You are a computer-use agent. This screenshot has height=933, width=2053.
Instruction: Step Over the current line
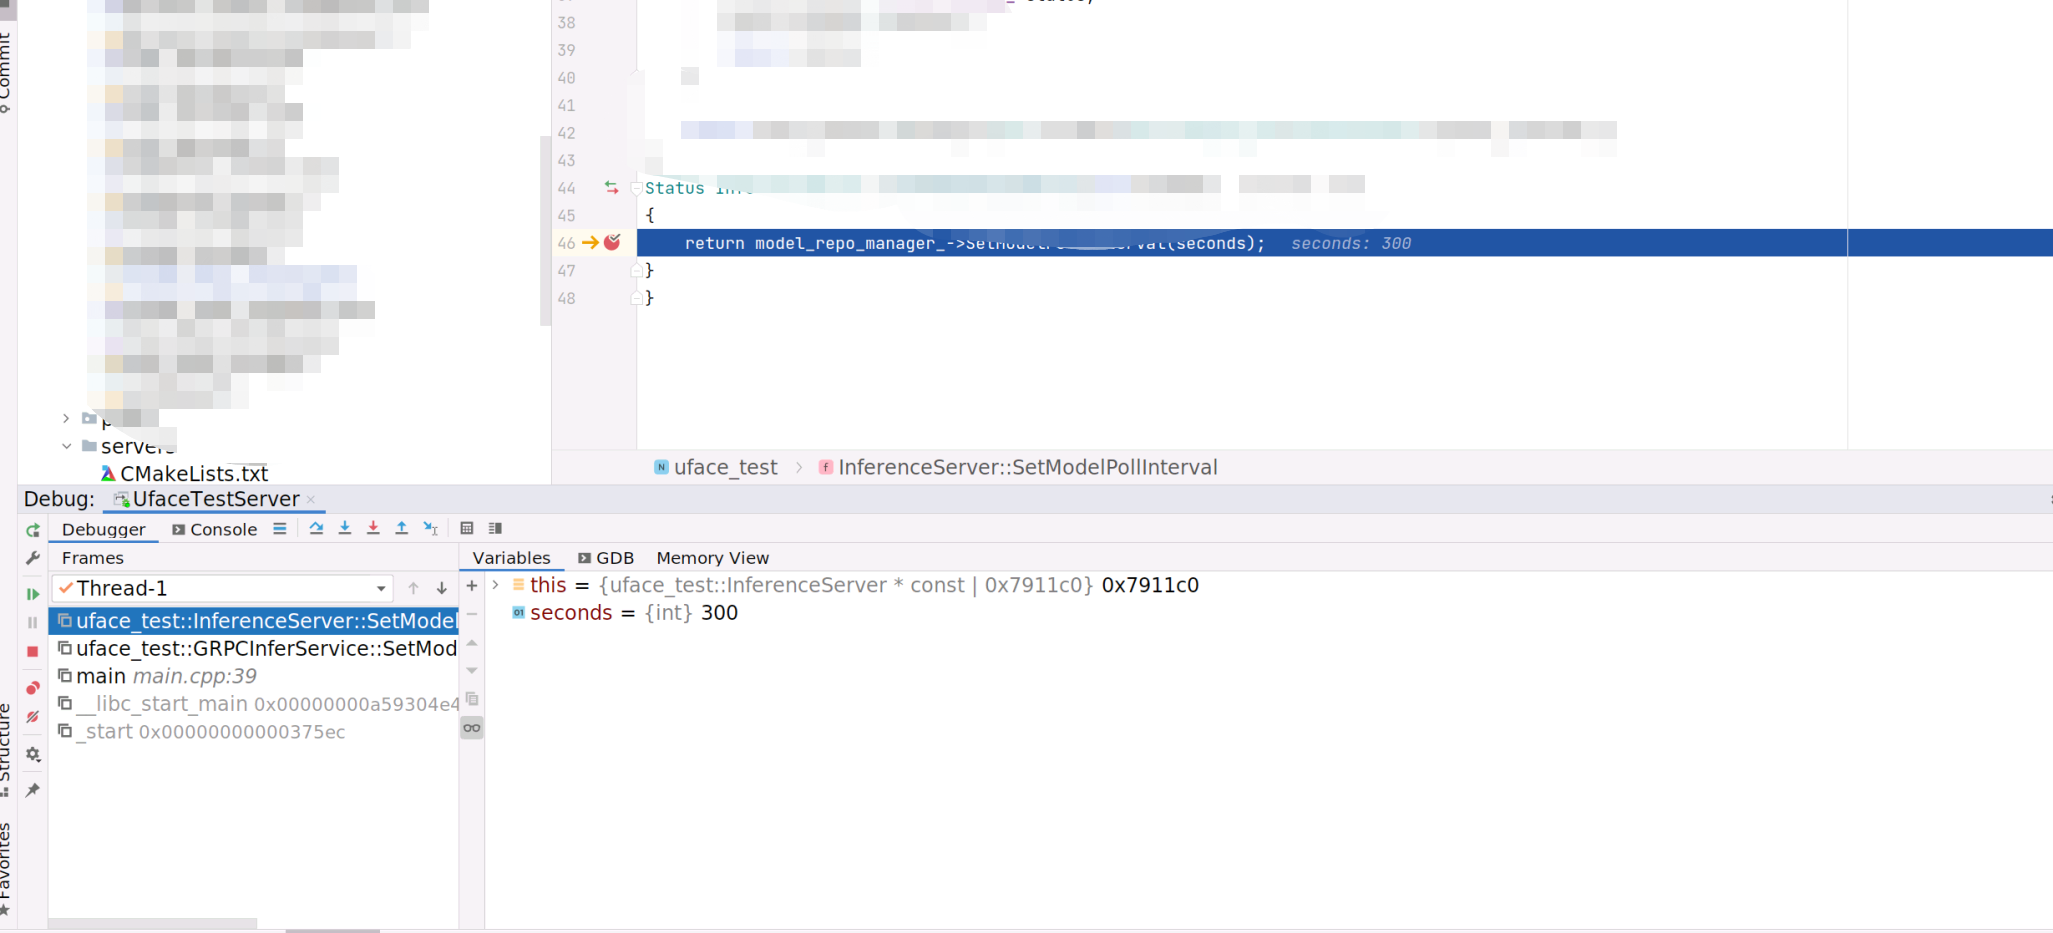(x=318, y=528)
